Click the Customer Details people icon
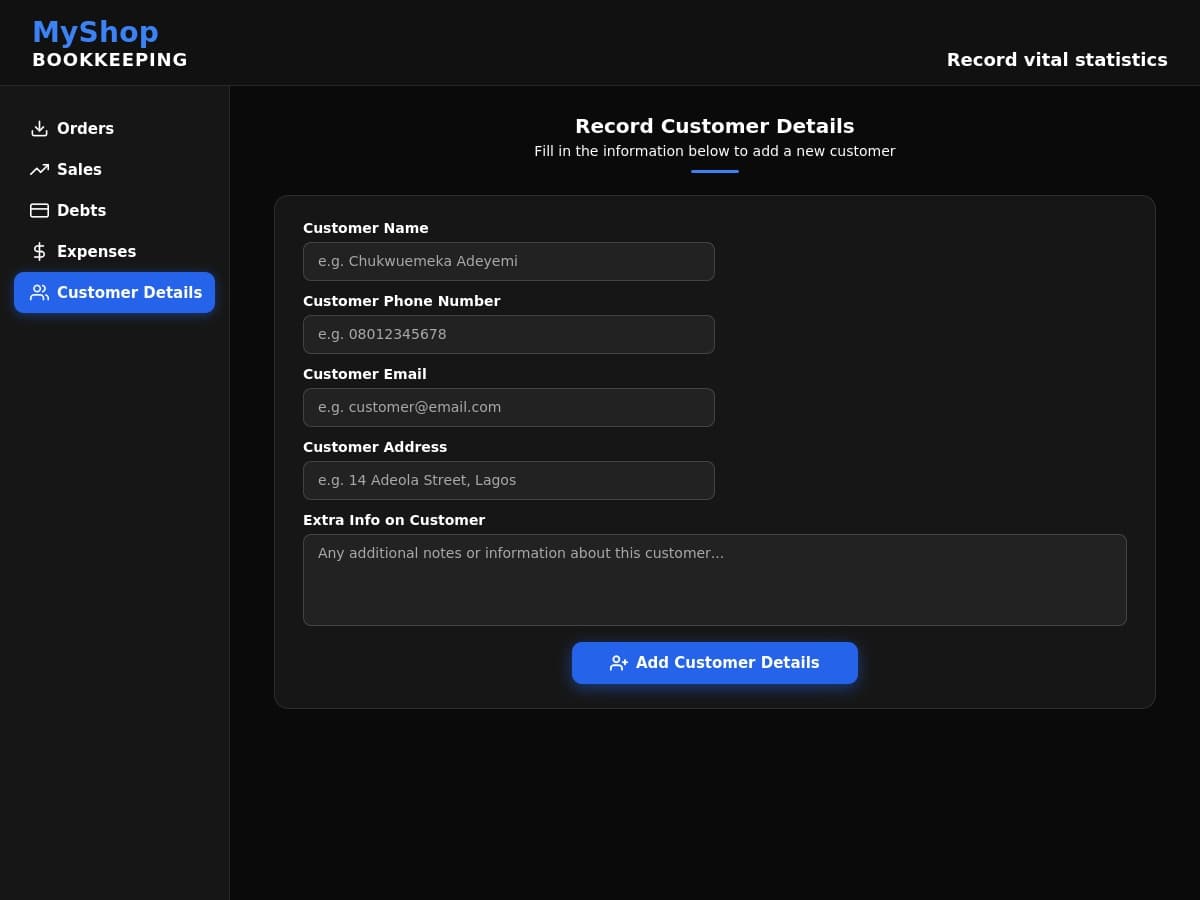 [x=39, y=292]
